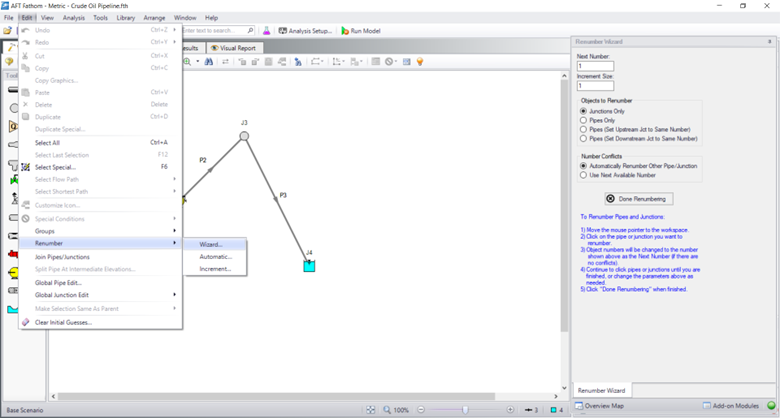Expand the Global Junction Edit submenu
780x418 pixels.
click(x=100, y=295)
